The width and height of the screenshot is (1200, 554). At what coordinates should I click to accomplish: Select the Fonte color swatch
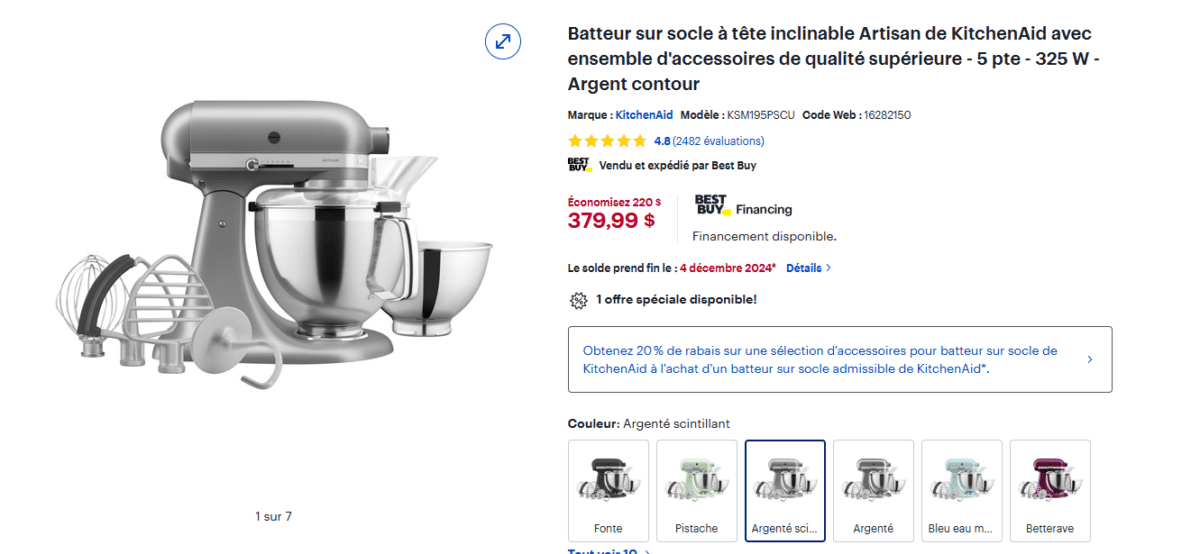pos(608,490)
